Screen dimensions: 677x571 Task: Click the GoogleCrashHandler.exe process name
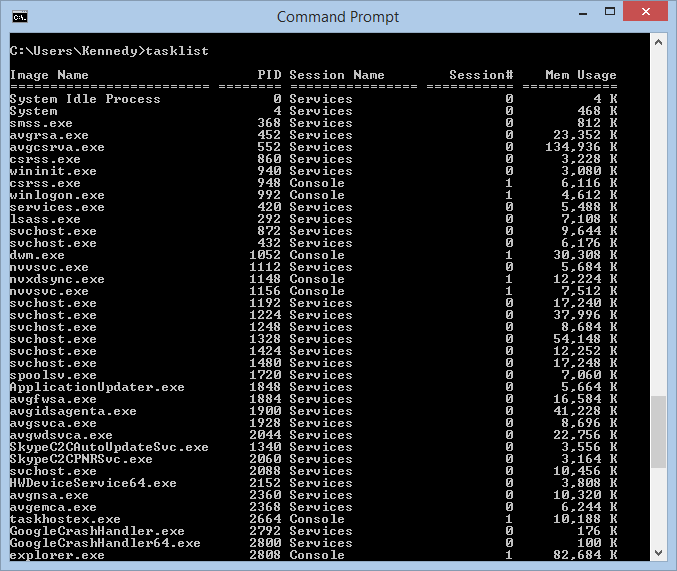97,531
